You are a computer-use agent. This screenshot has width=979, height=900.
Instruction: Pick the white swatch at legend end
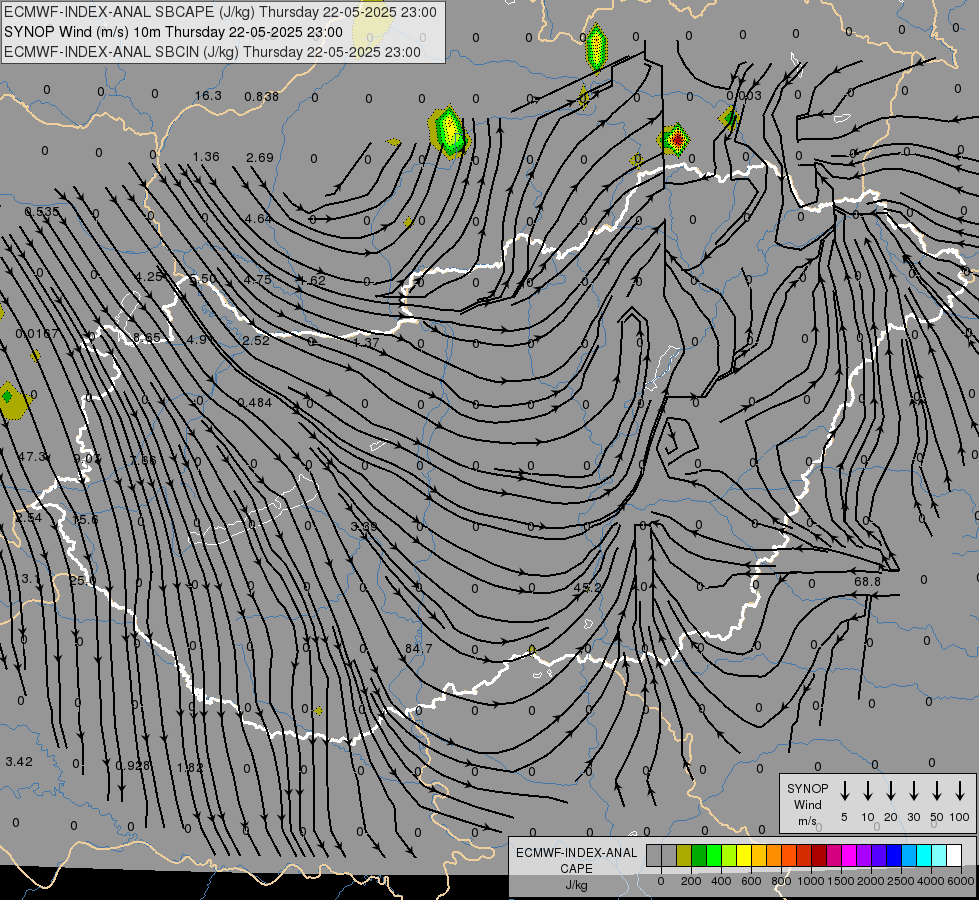[953, 856]
